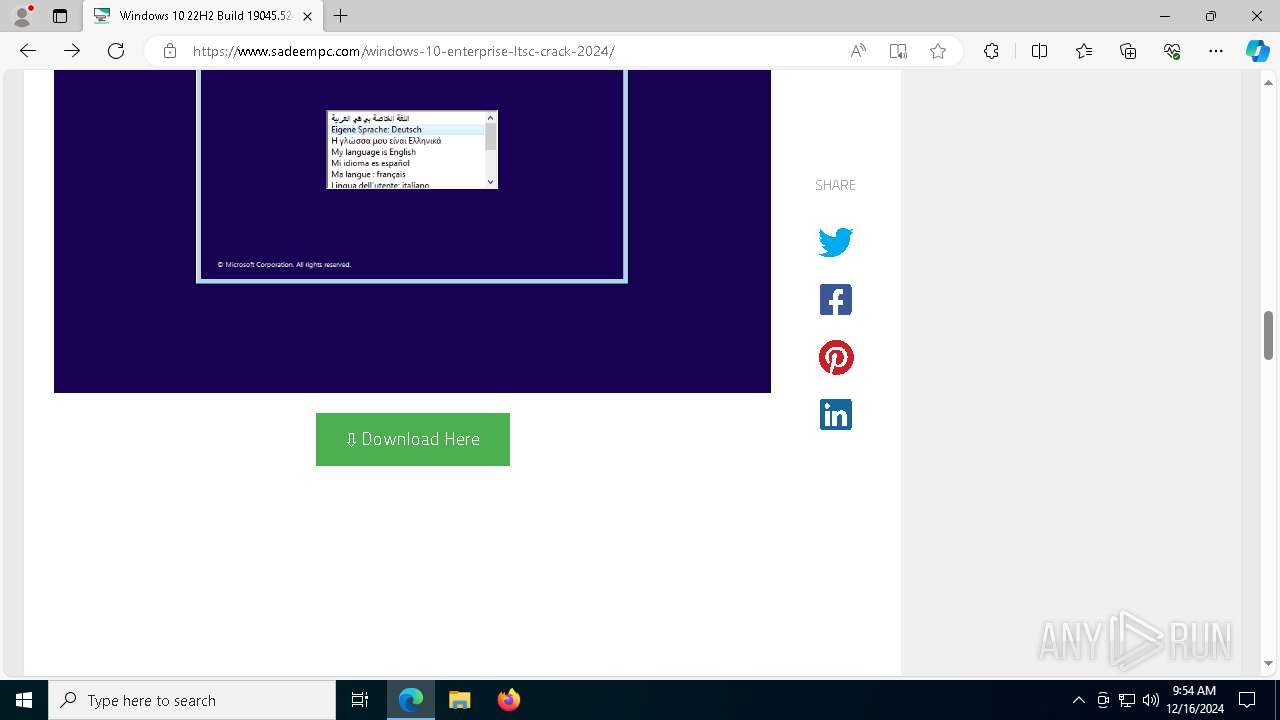Open a new tab
The image size is (1280, 720).
coord(341,16)
